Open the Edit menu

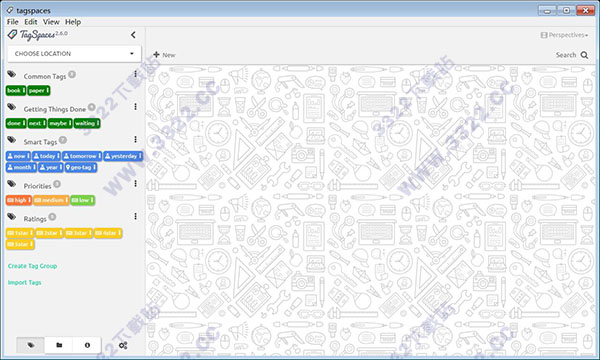[31, 22]
